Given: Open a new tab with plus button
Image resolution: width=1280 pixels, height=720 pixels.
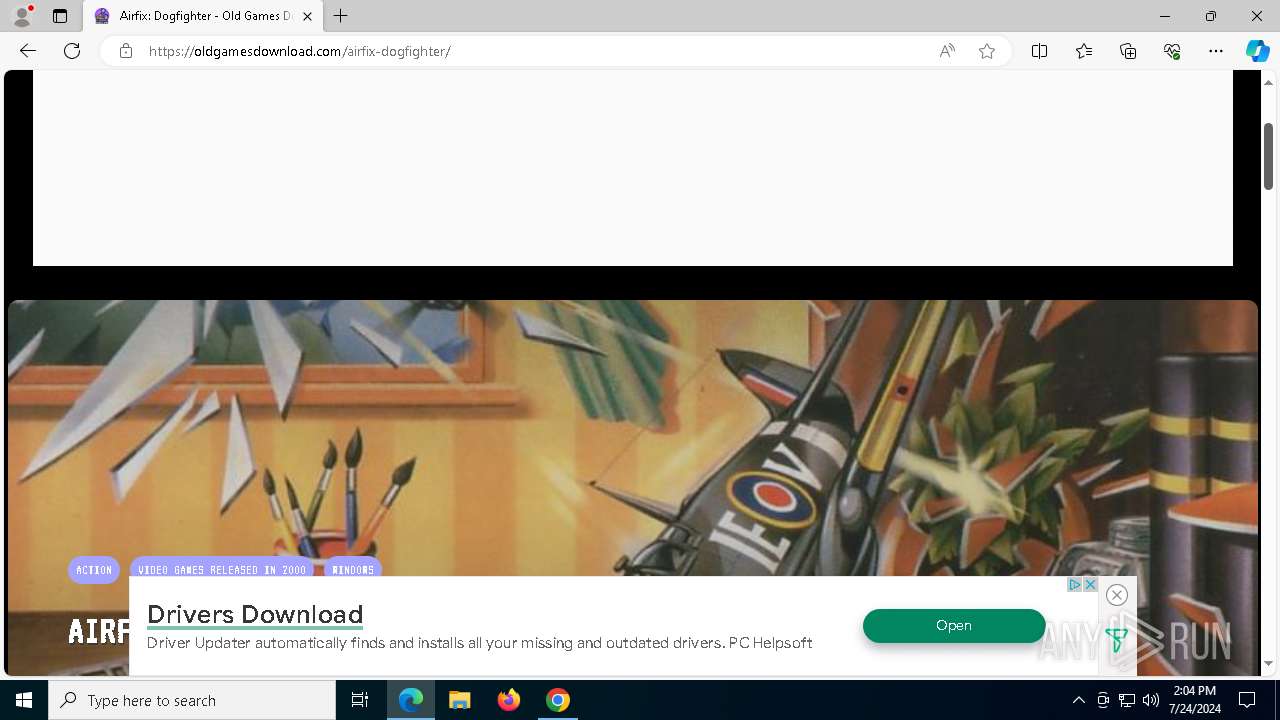Looking at the screenshot, I should click(341, 16).
